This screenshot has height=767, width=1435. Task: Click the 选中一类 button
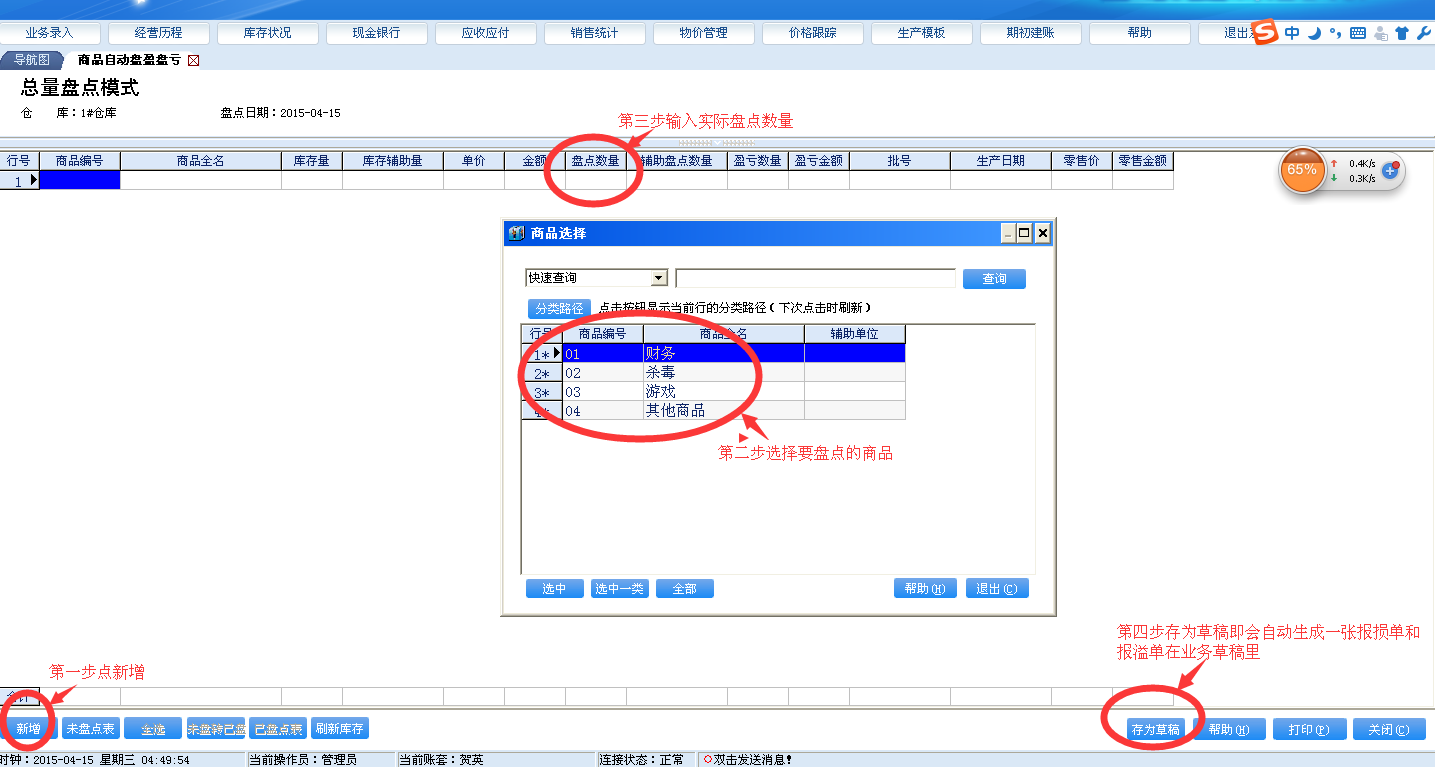tap(619, 589)
